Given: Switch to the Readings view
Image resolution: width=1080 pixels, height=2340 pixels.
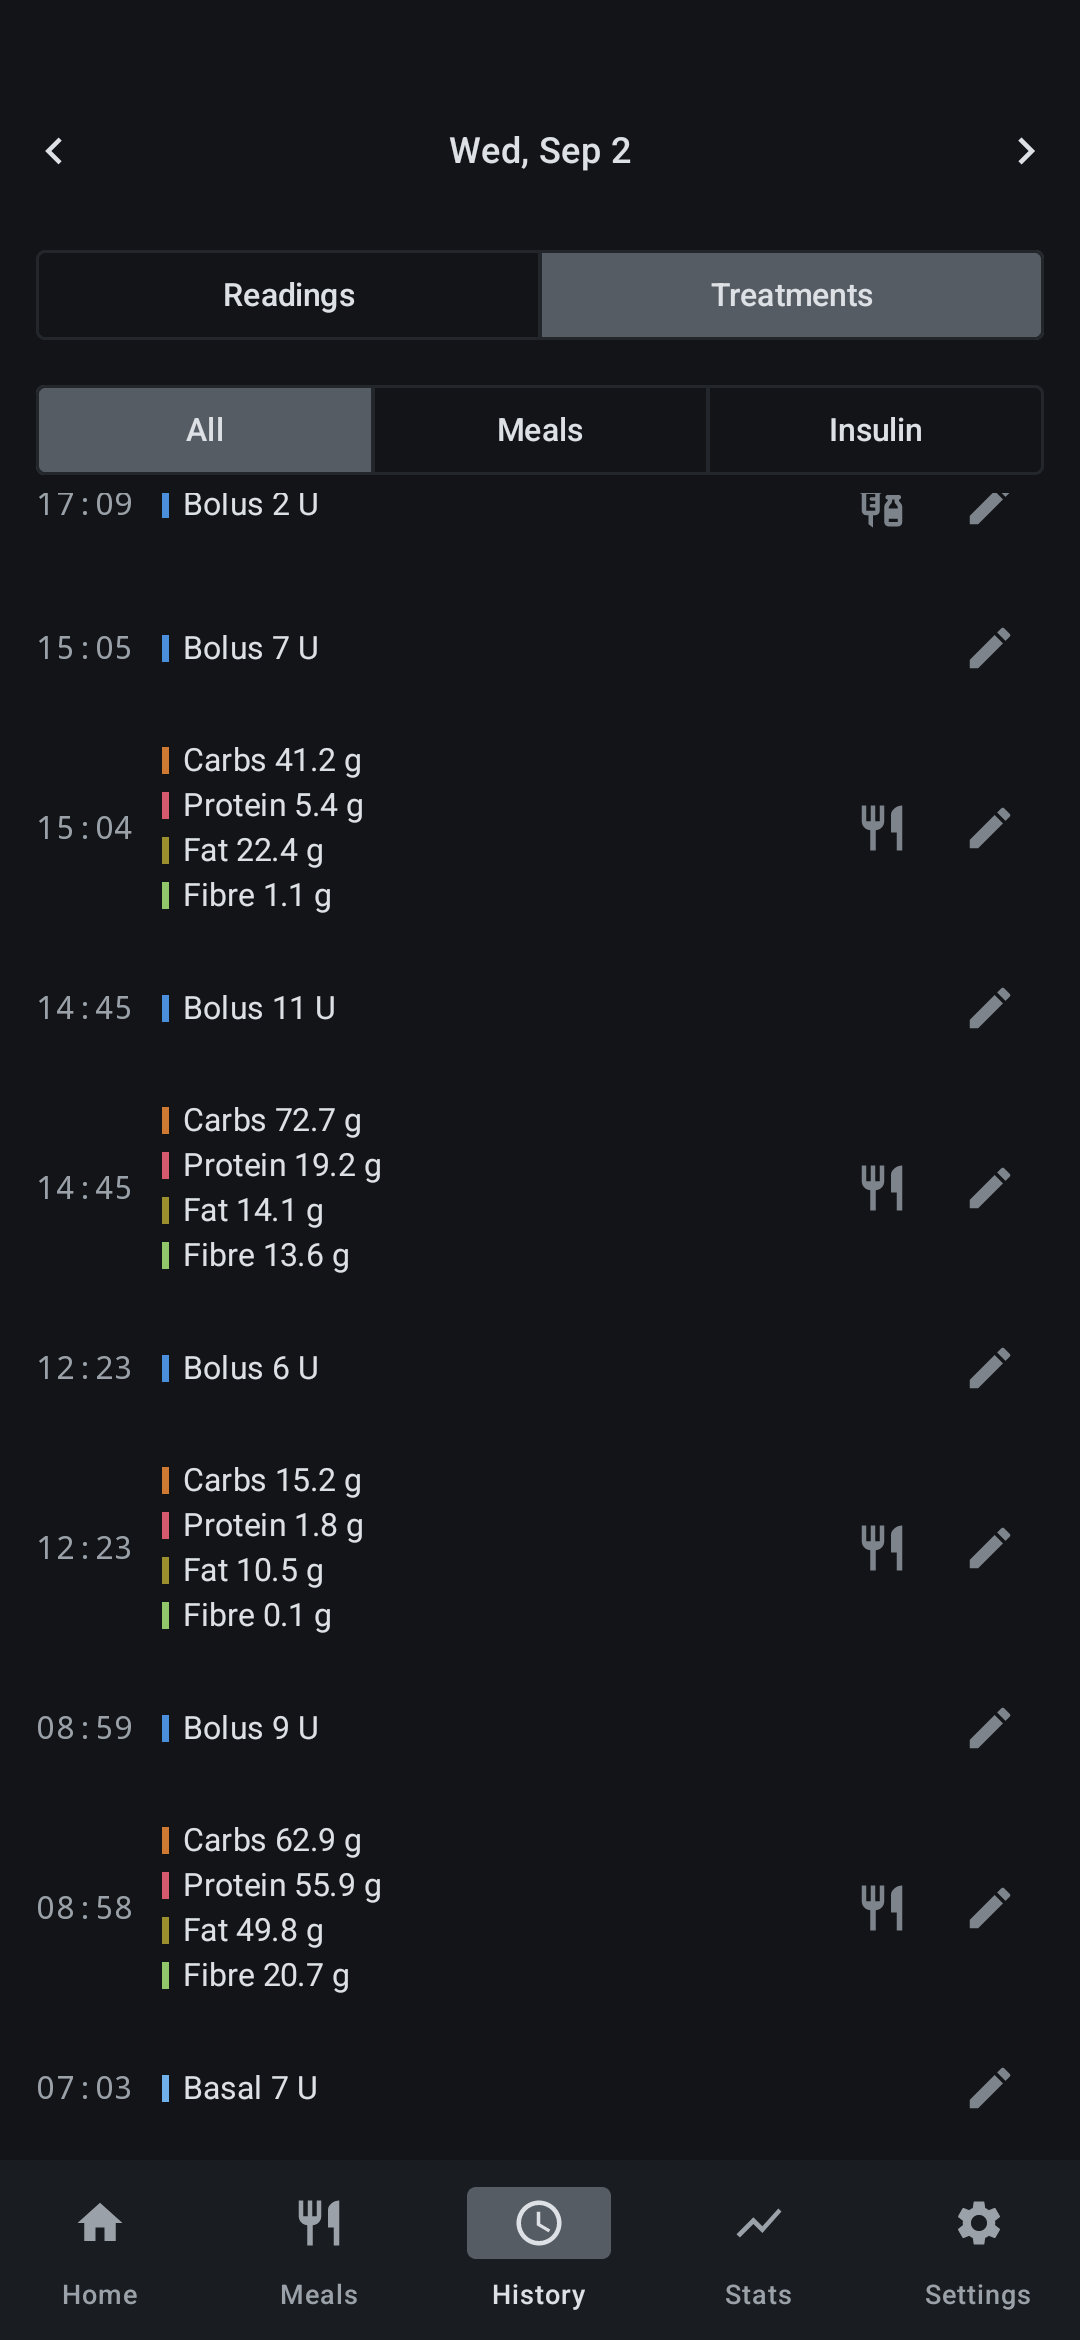Looking at the screenshot, I should pyautogui.click(x=289, y=295).
